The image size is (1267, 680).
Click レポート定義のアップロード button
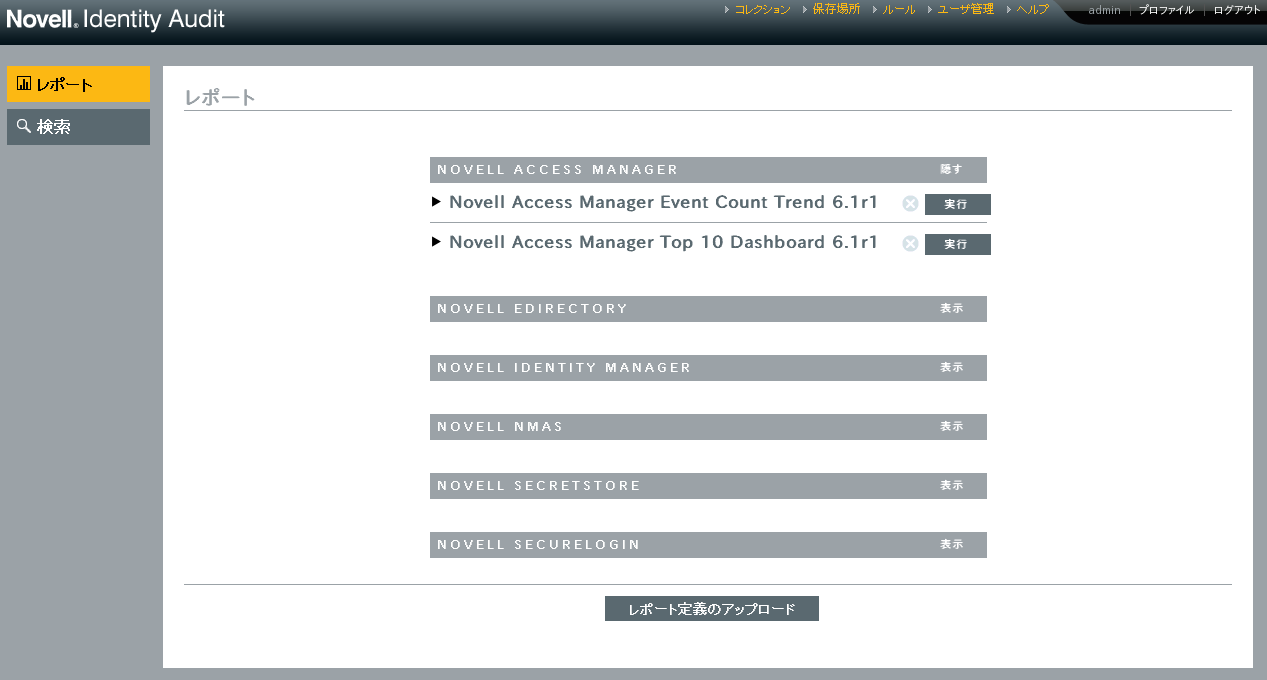pos(712,609)
